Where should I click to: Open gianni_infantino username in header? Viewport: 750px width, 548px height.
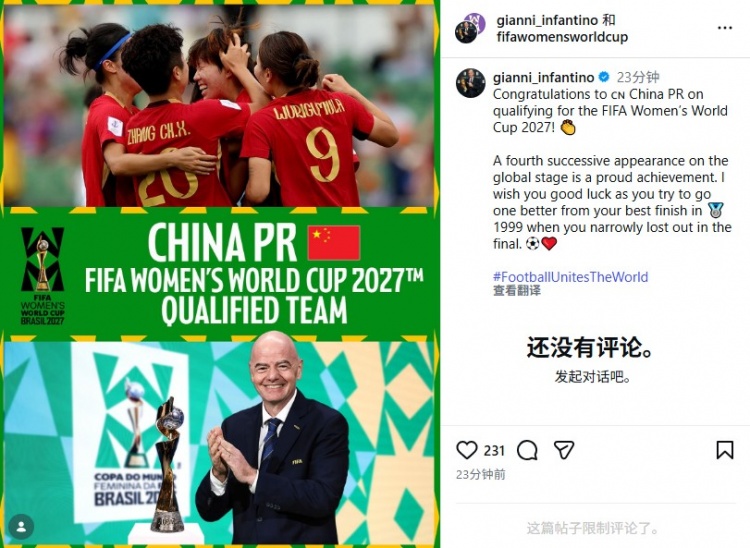547,20
